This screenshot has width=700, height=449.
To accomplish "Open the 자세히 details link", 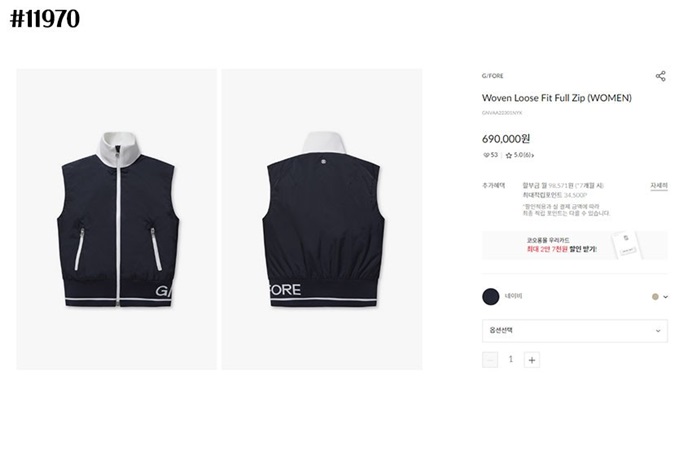I will tap(659, 186).
